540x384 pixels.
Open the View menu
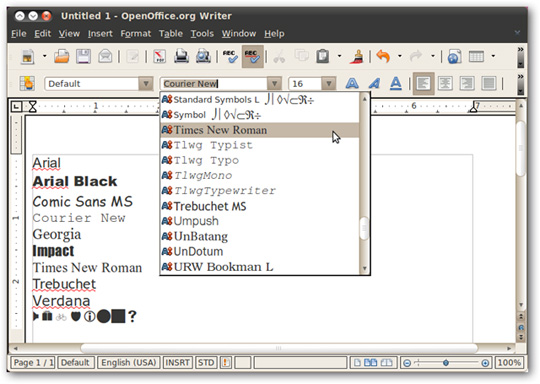point(69,34)
